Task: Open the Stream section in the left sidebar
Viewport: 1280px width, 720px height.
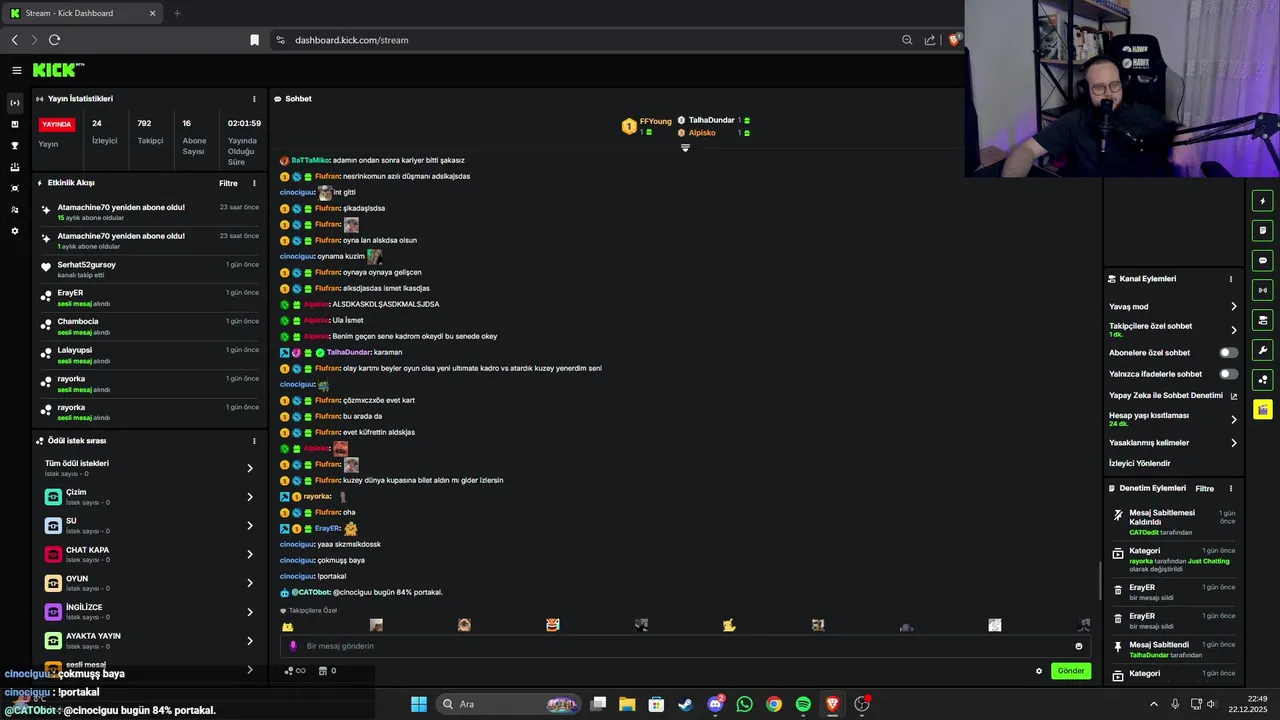Action: [x=15, y=103]
